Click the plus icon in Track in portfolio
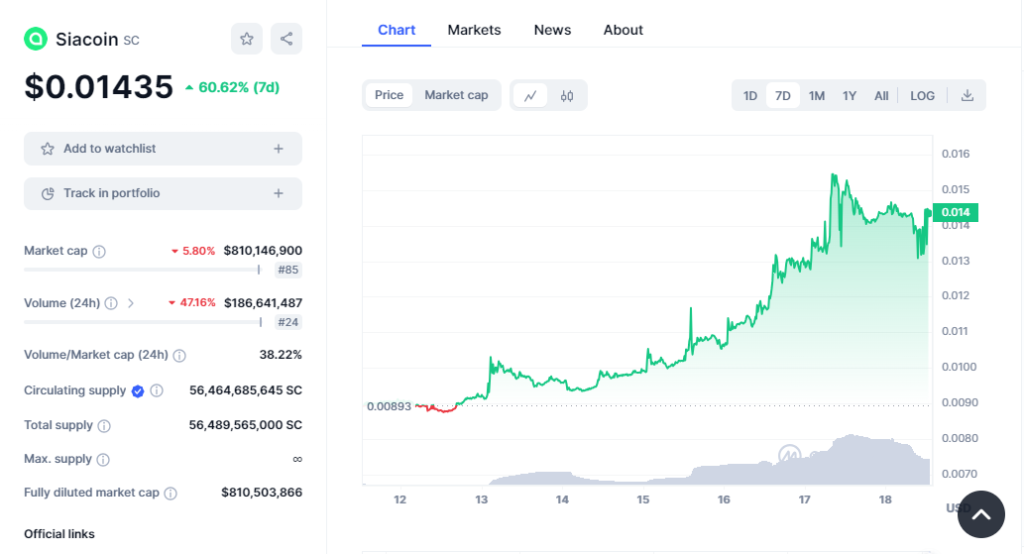The image size is (1024, 554). tap(278, 193)
